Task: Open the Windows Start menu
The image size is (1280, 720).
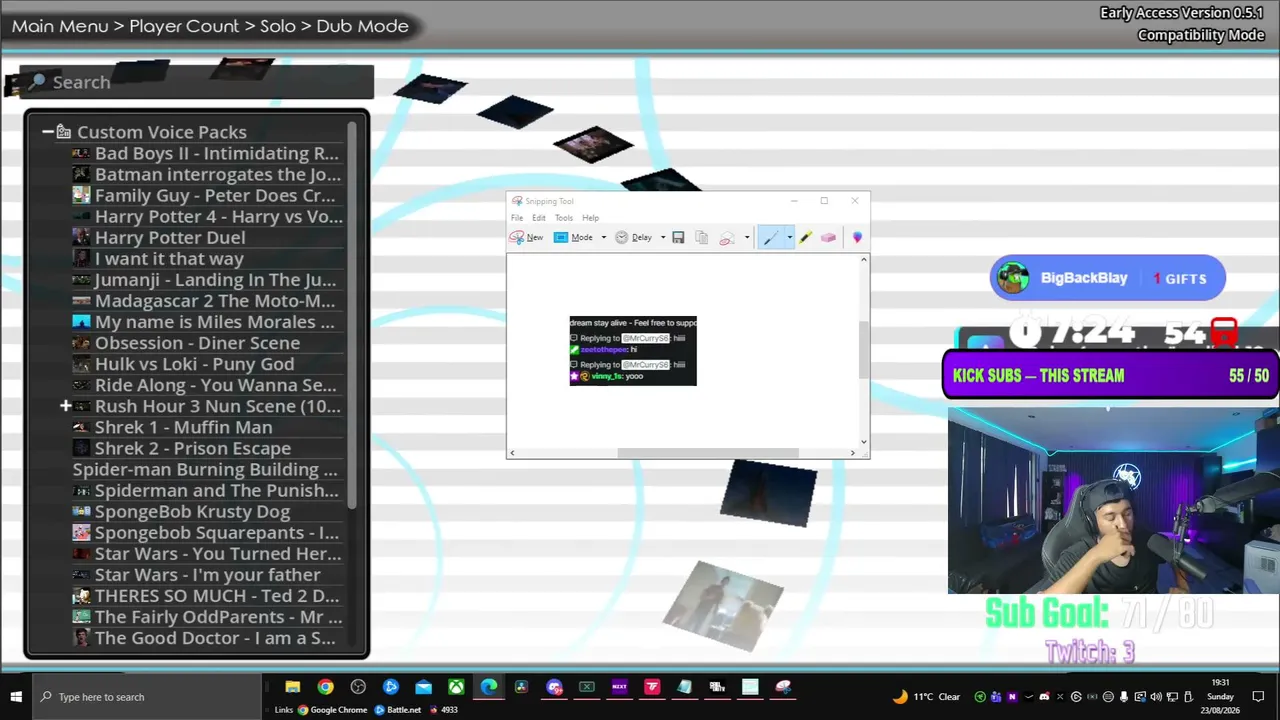Action: (x=16, y=696)
